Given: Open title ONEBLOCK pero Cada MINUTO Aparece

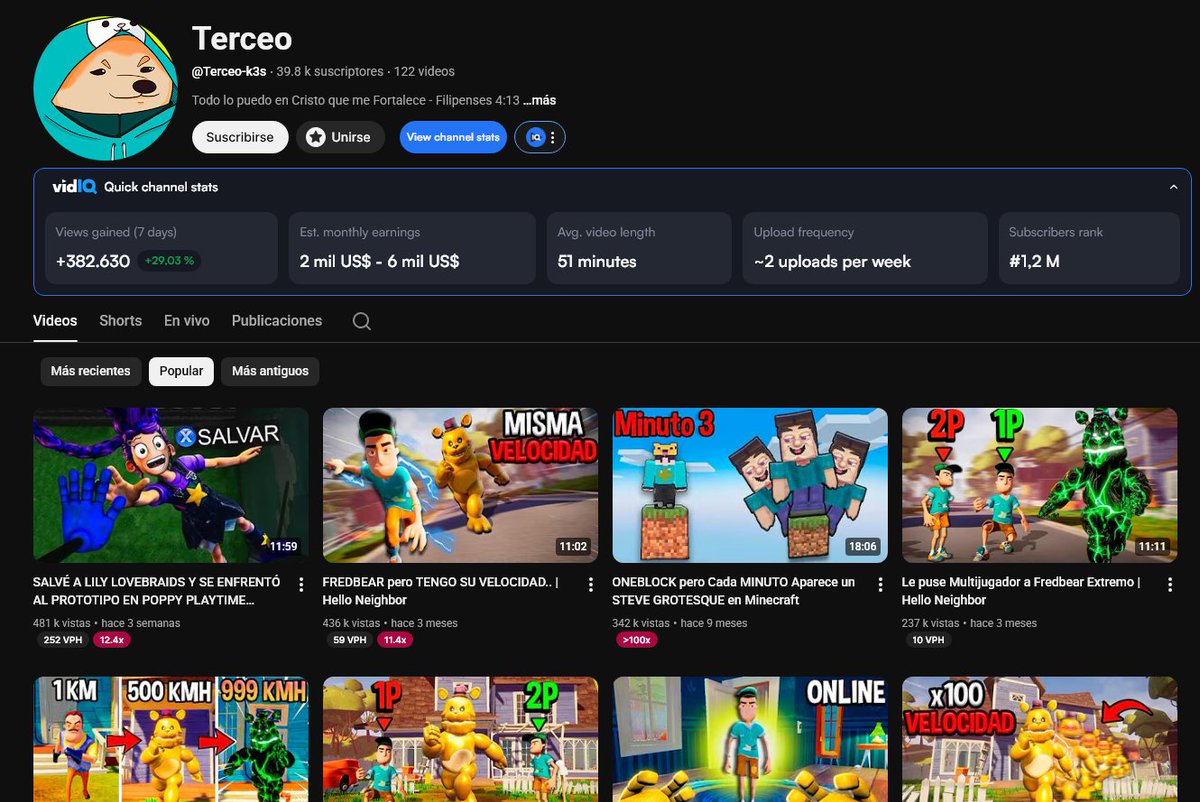Looking at the screenshot, I should click(734, 591).
